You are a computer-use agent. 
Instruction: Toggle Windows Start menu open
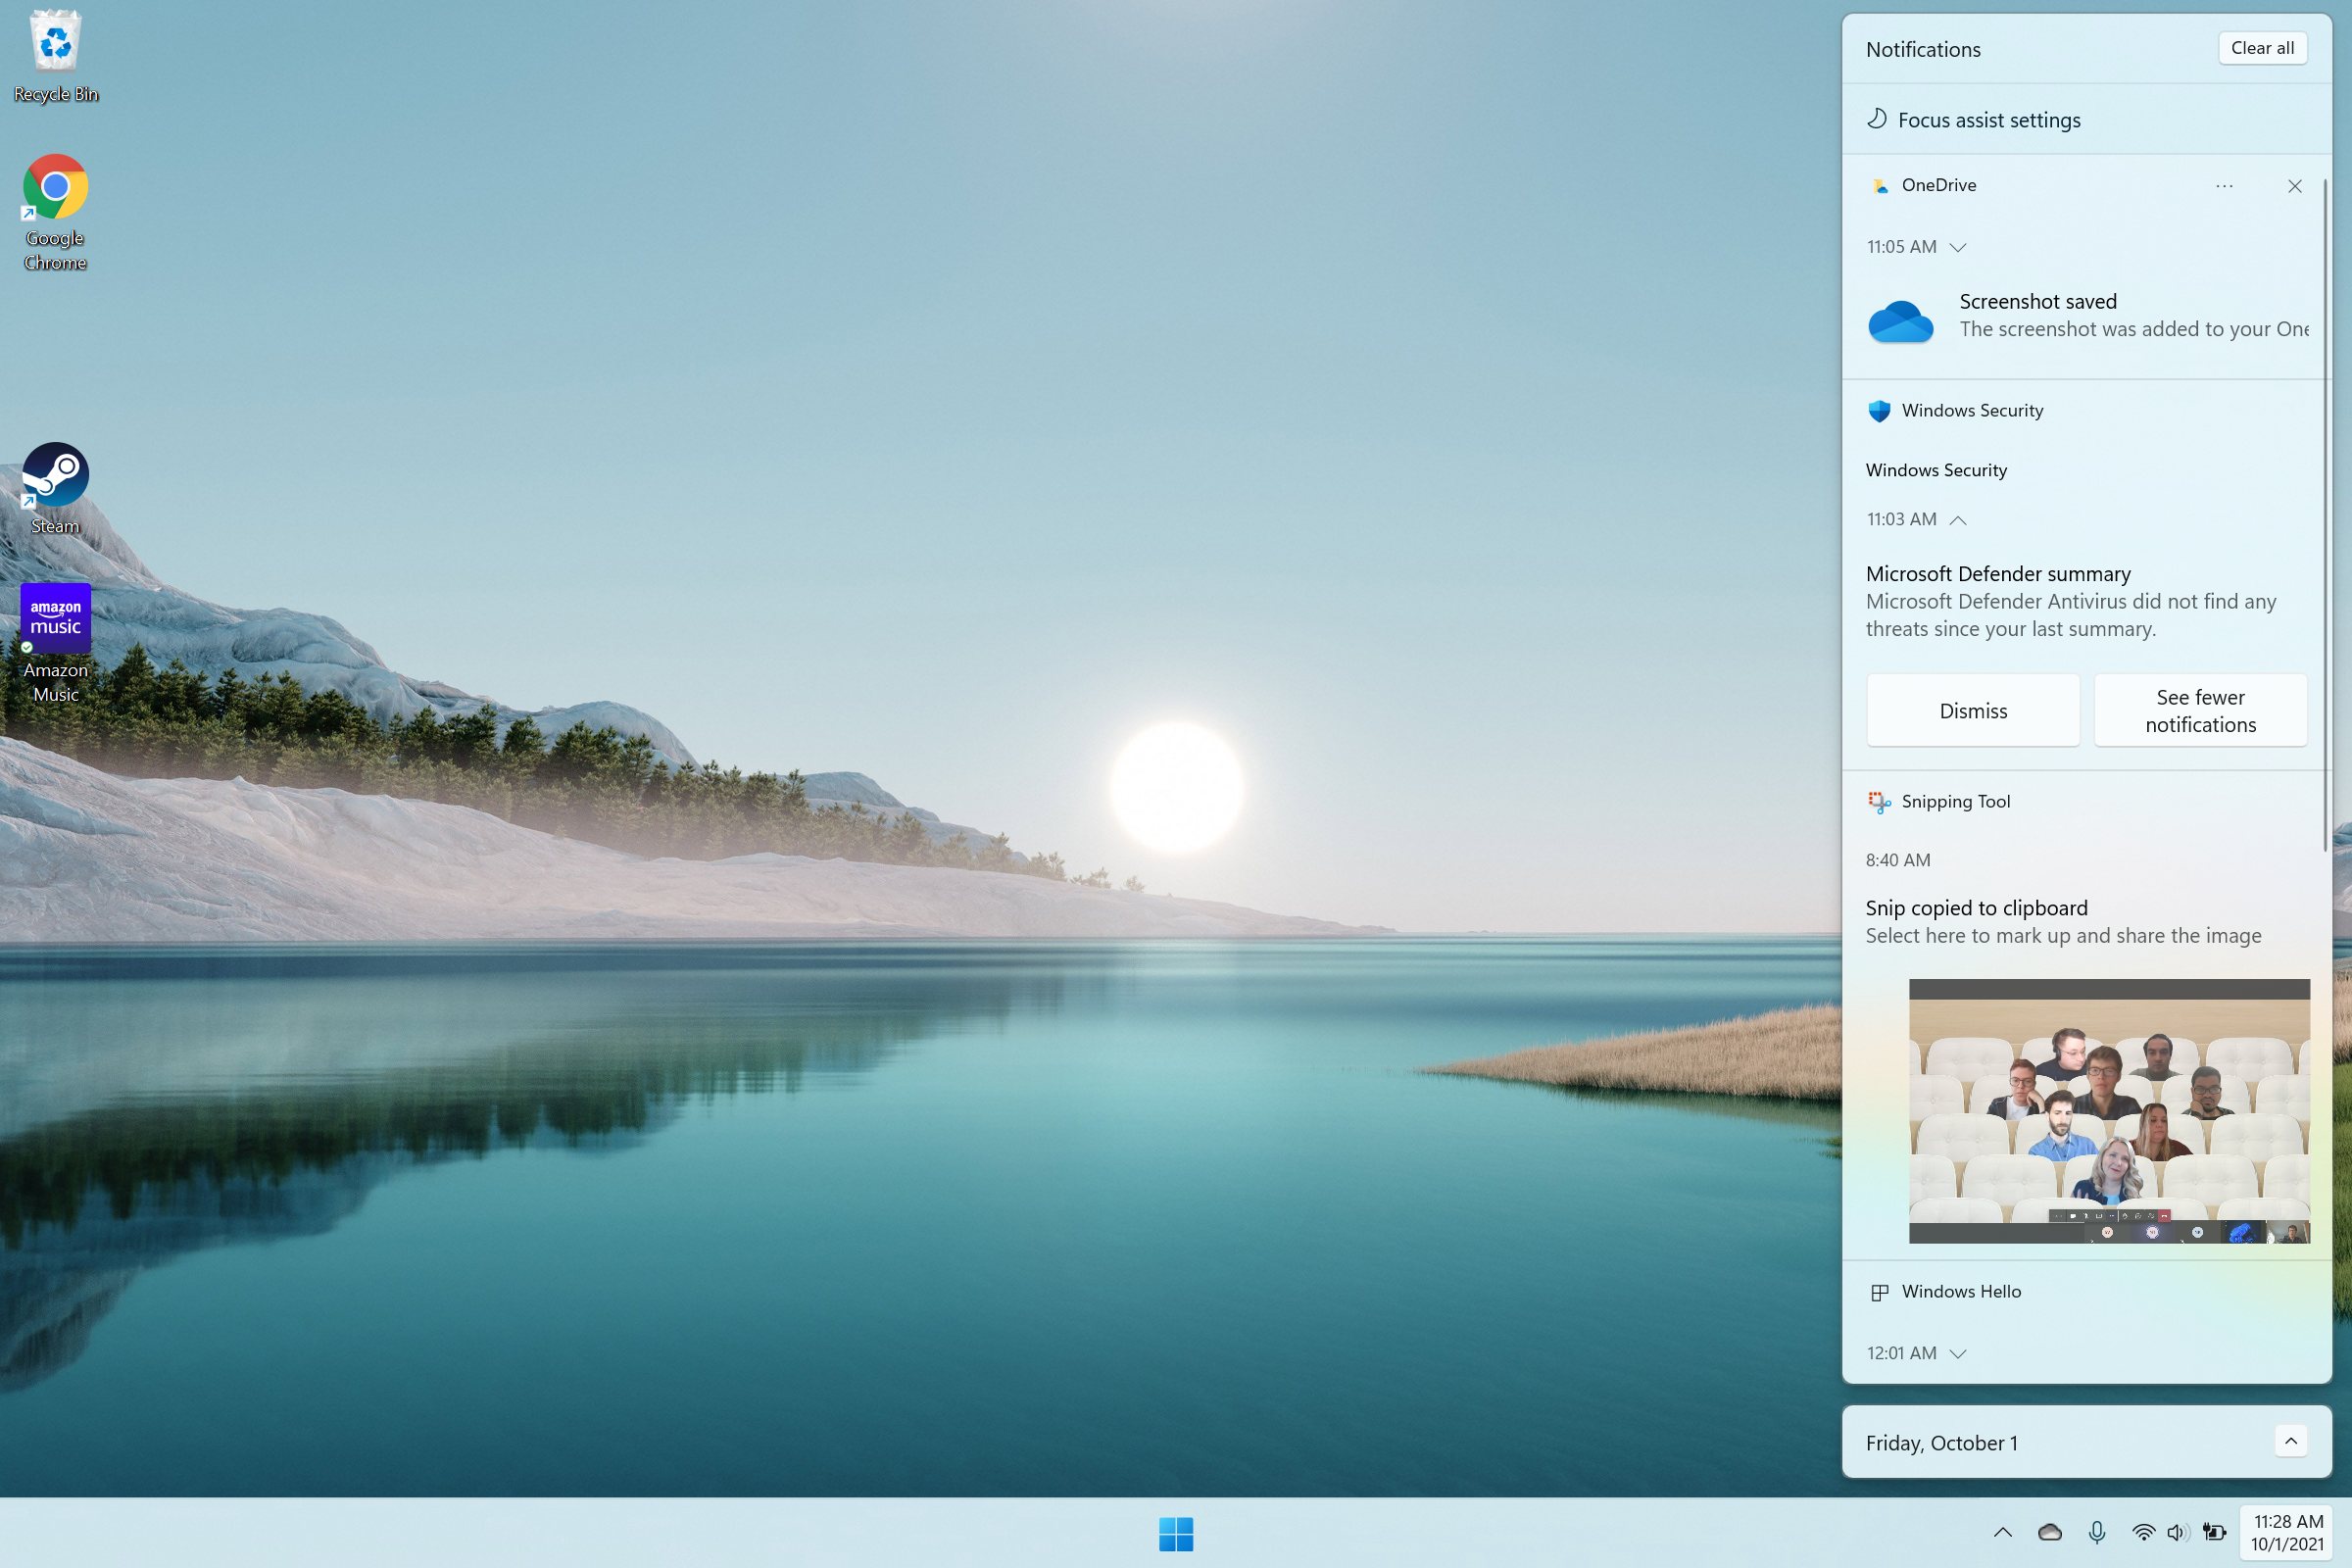[1176, 1533]
